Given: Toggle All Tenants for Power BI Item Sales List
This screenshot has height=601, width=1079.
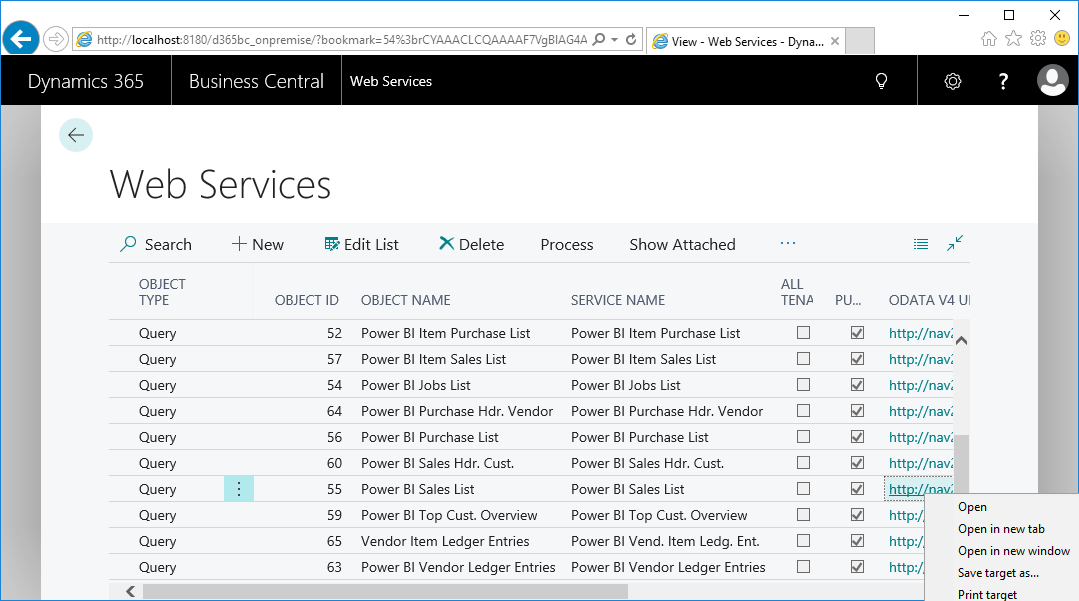Looking at the screenshot, I should (803, 359).
